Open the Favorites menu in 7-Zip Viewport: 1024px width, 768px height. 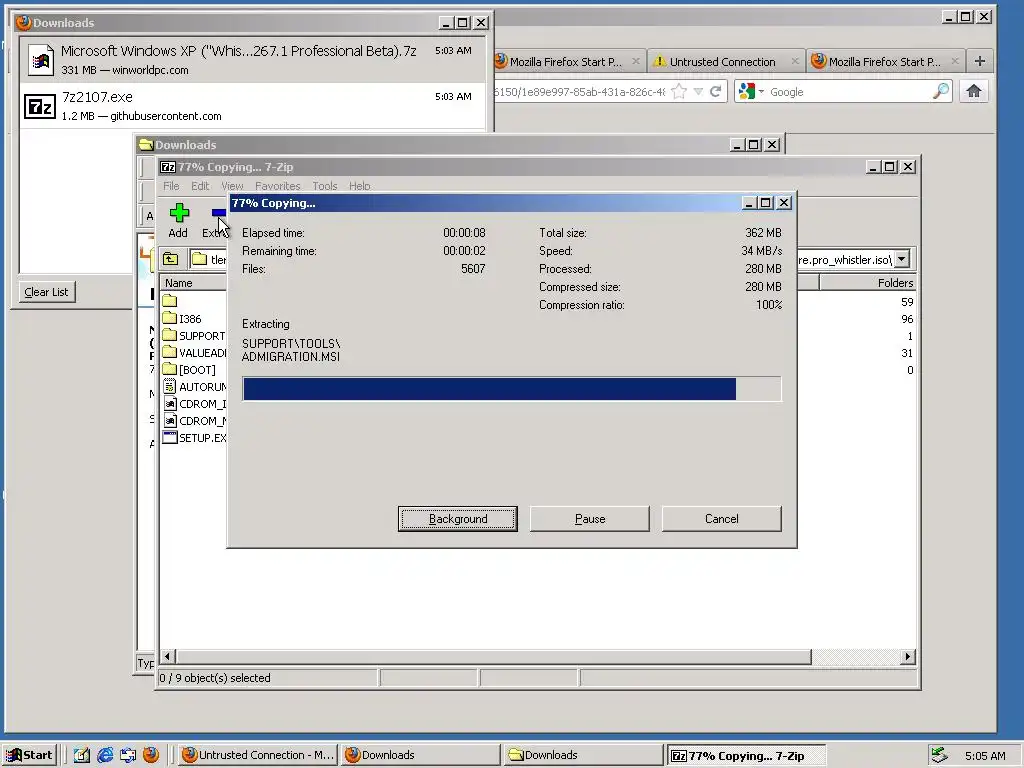point(278,186)
